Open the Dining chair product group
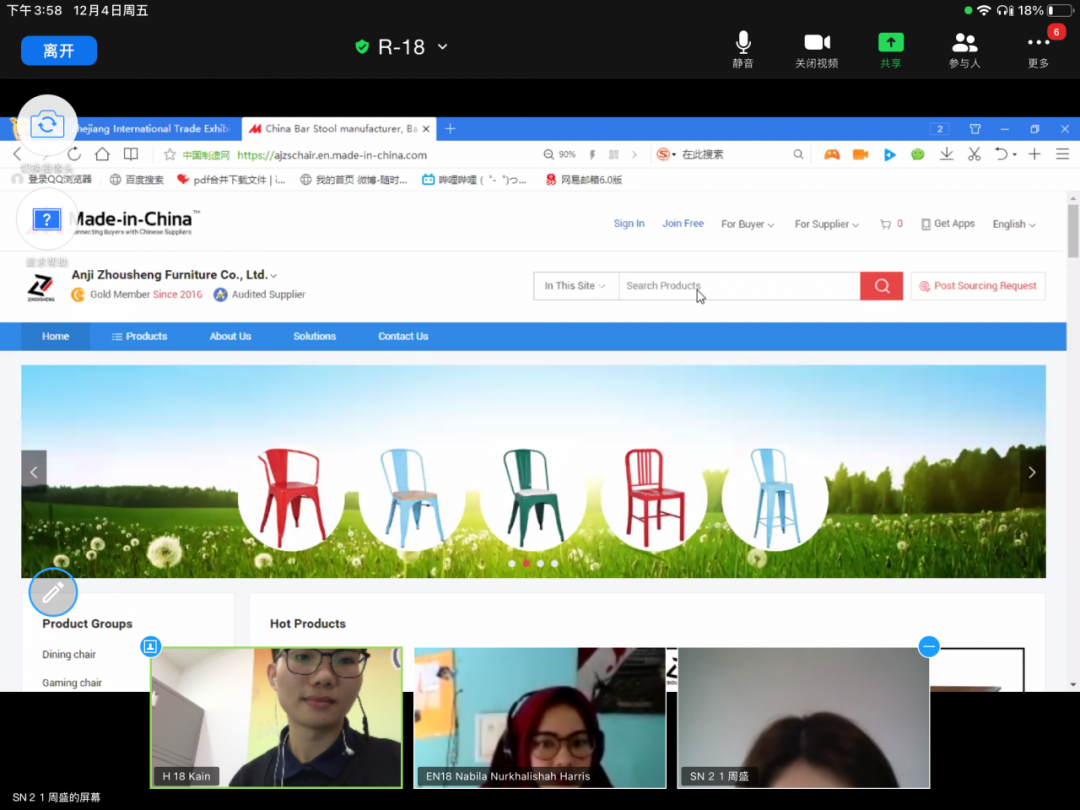Image resolution: width=1080 pixels, height=810 pixels. click(69, 654)
